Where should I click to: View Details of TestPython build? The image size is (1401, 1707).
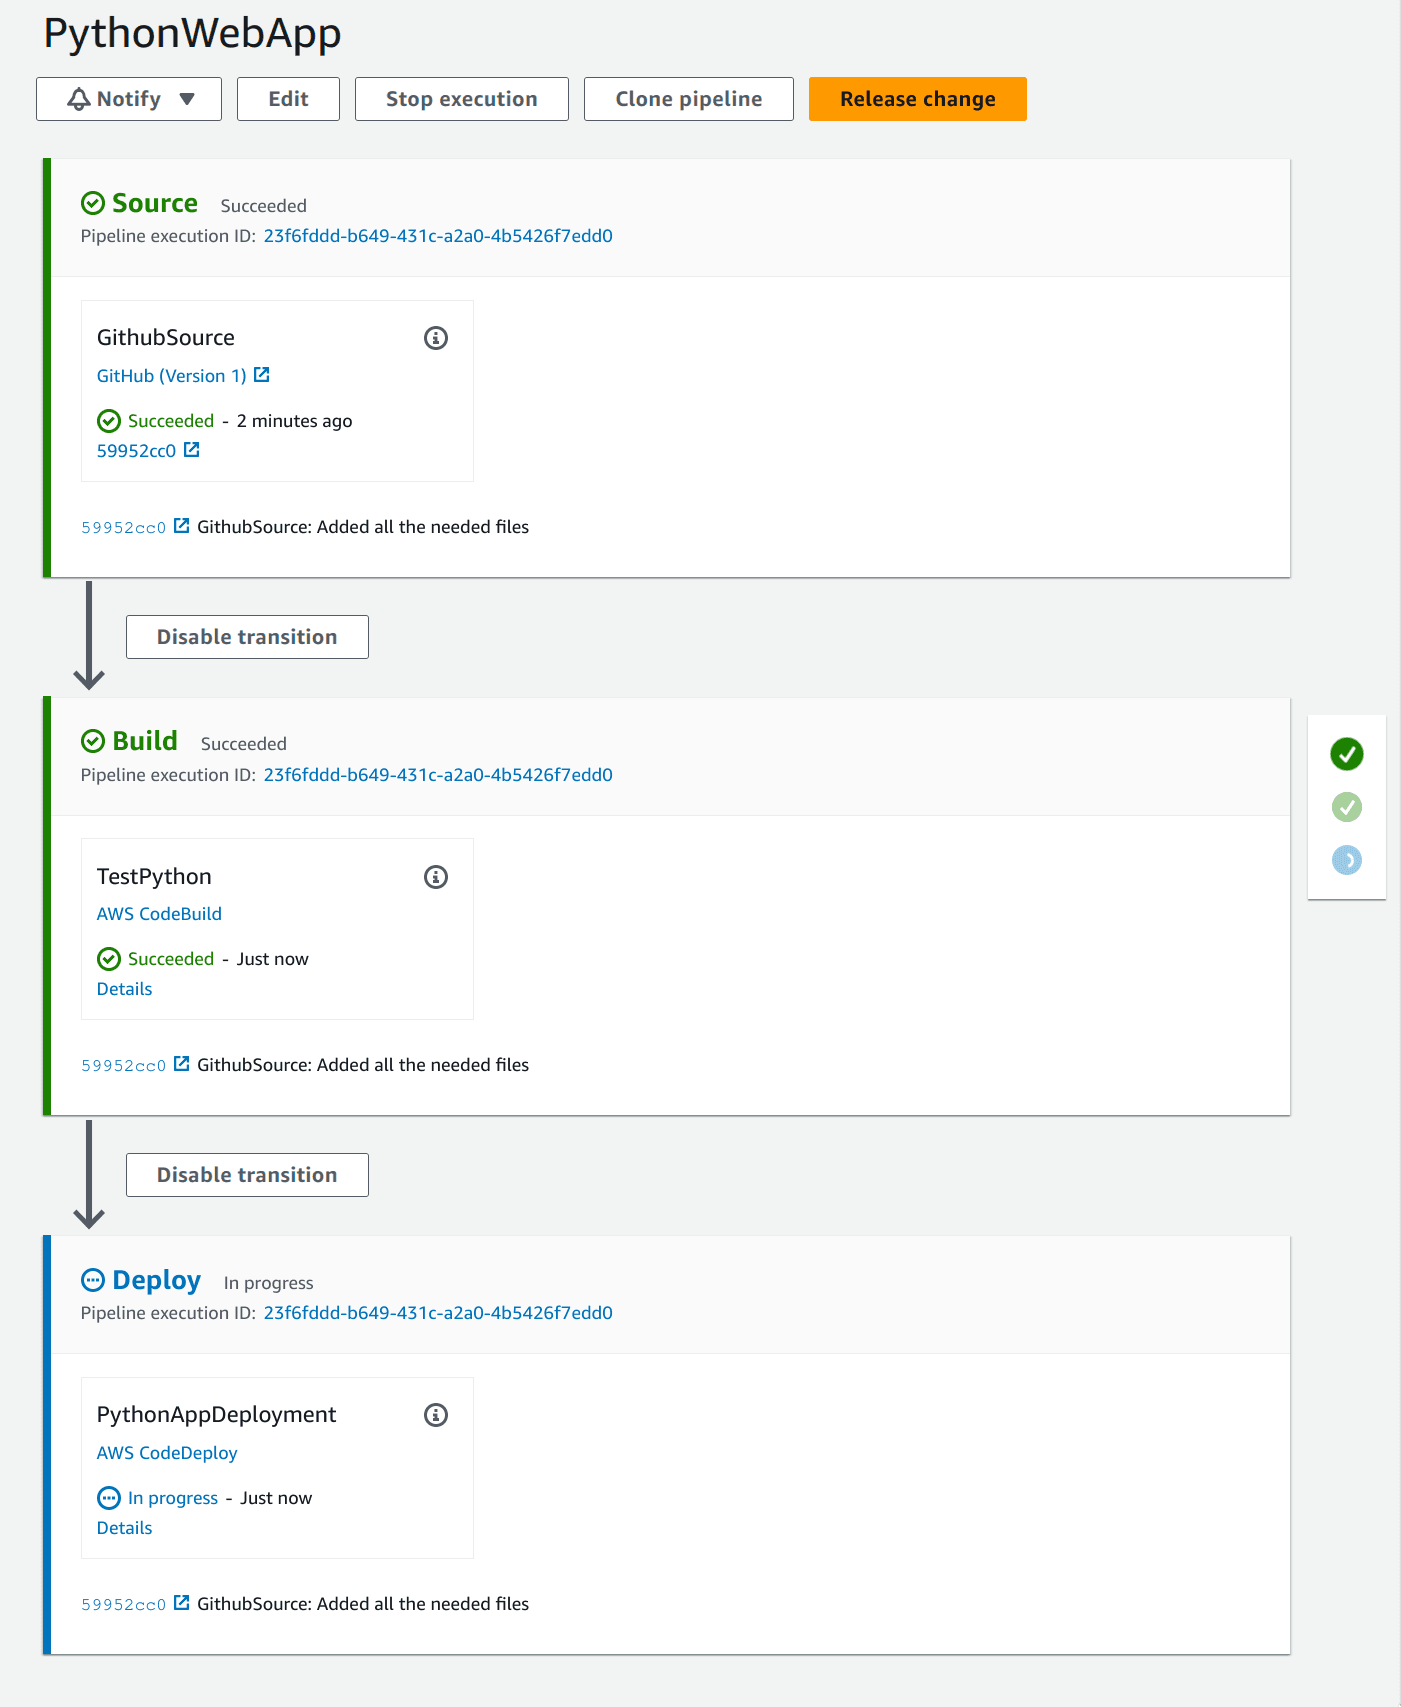(125, 989)
